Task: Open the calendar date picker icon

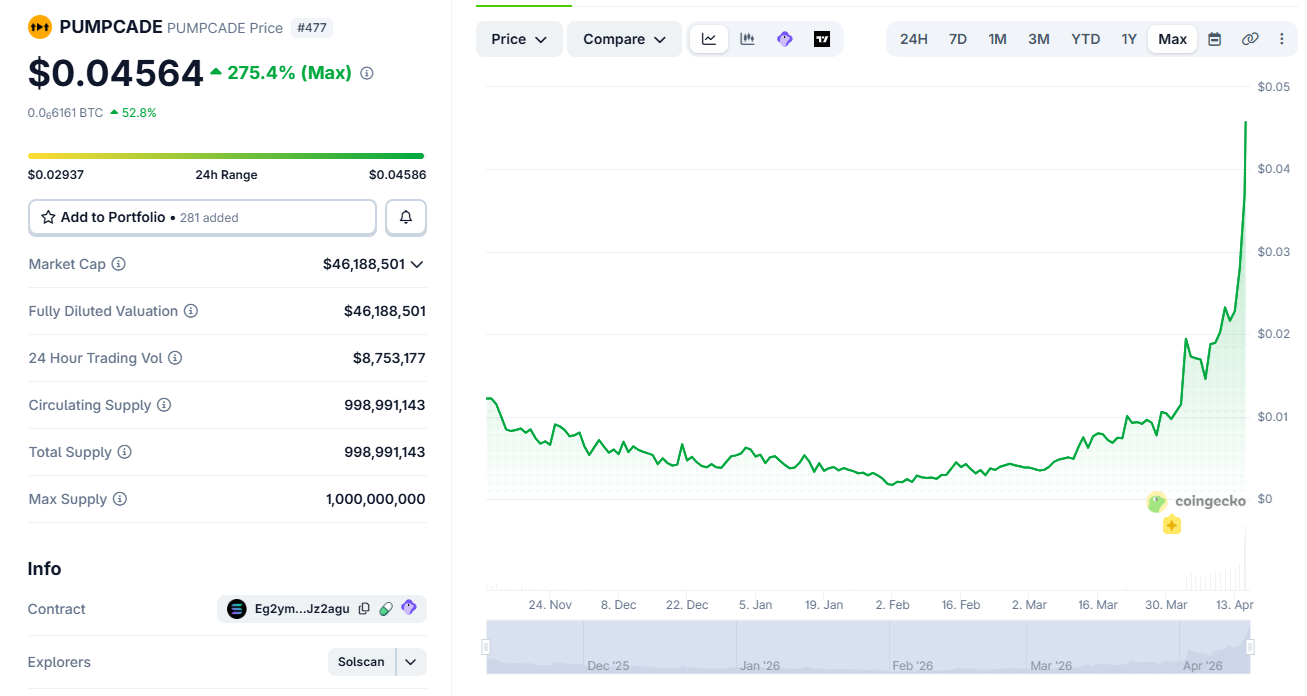Action: pos(1214,38)
